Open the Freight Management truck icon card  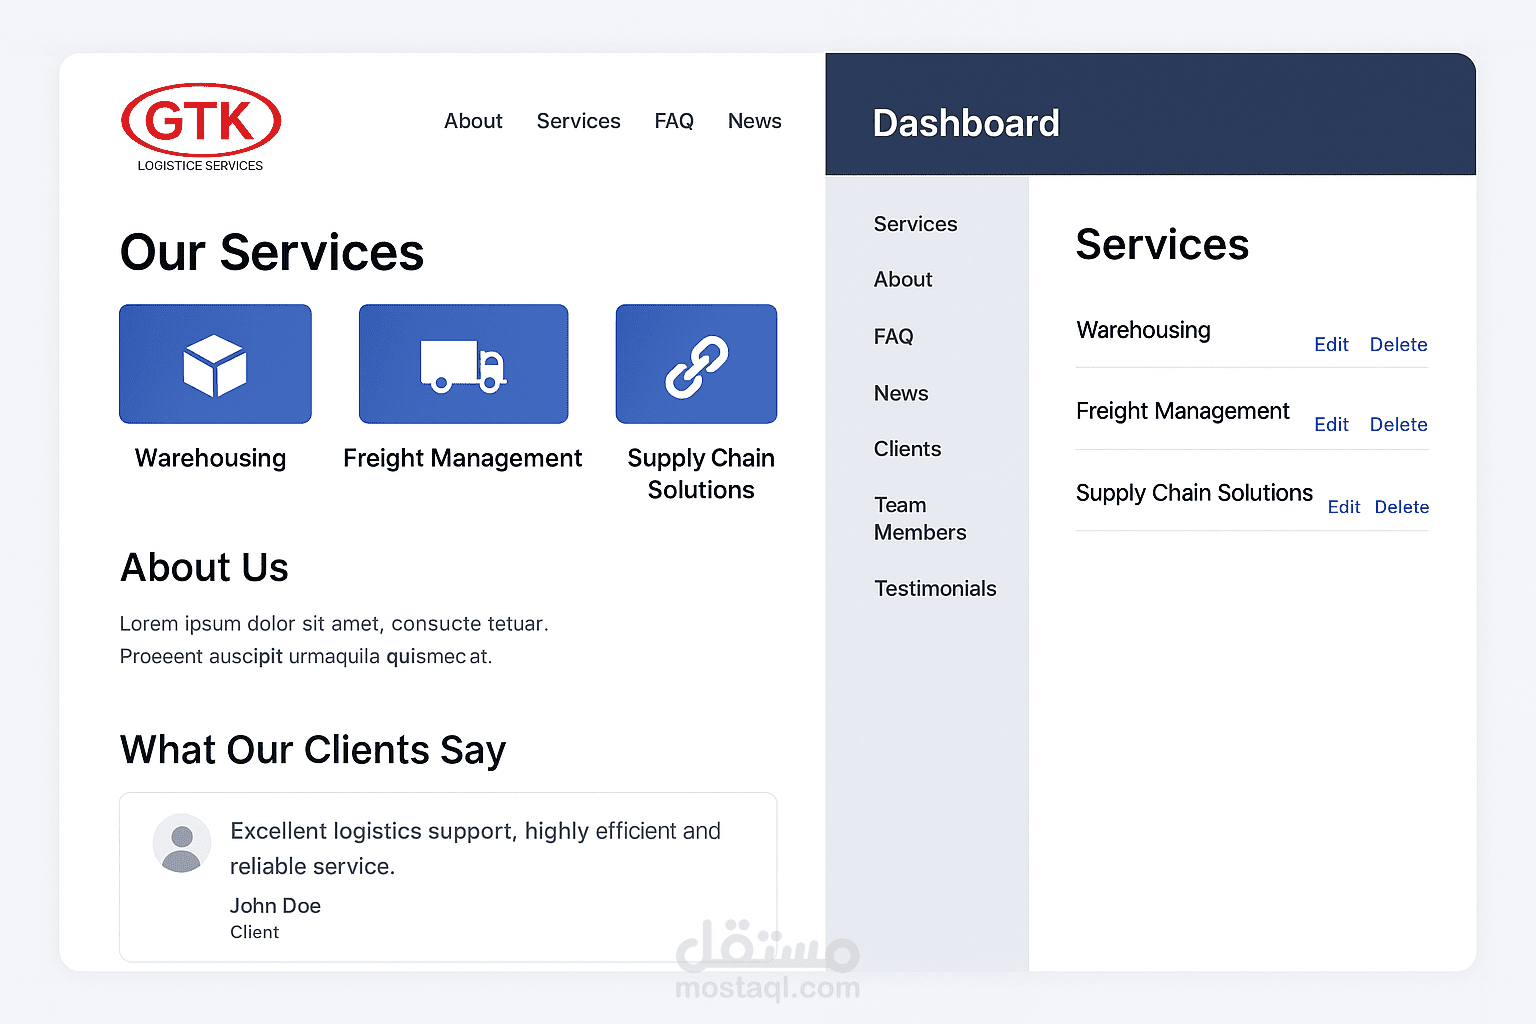coord(464,364)
